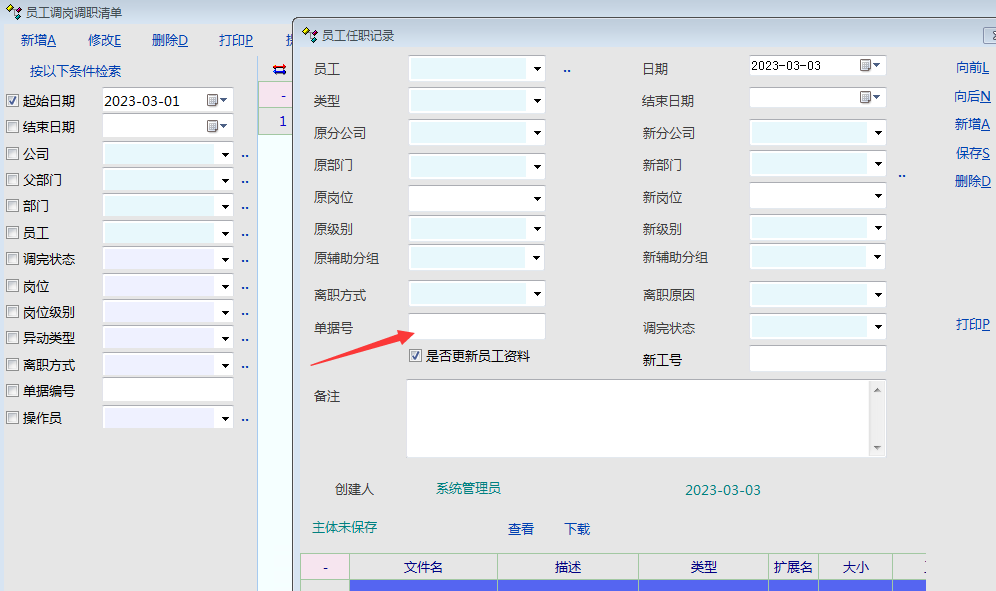Screen dimensions: 996x591
Task: Expand the 类型 dropdown in dialog
Action: 537,101
